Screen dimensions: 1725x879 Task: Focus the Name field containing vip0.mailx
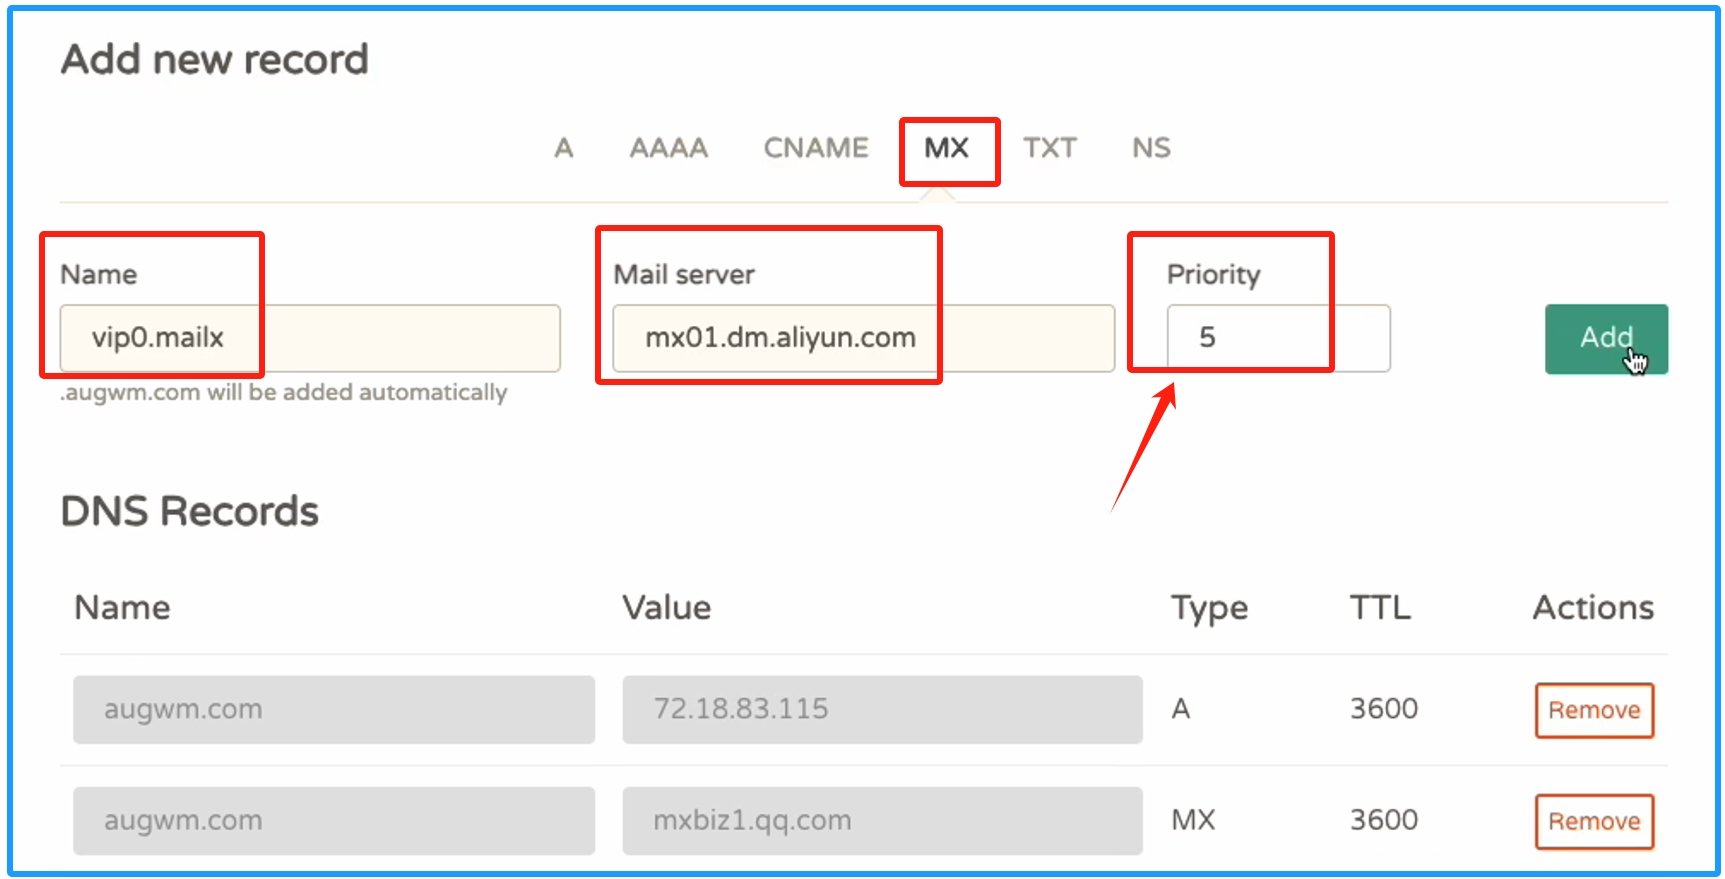[310, 338]
